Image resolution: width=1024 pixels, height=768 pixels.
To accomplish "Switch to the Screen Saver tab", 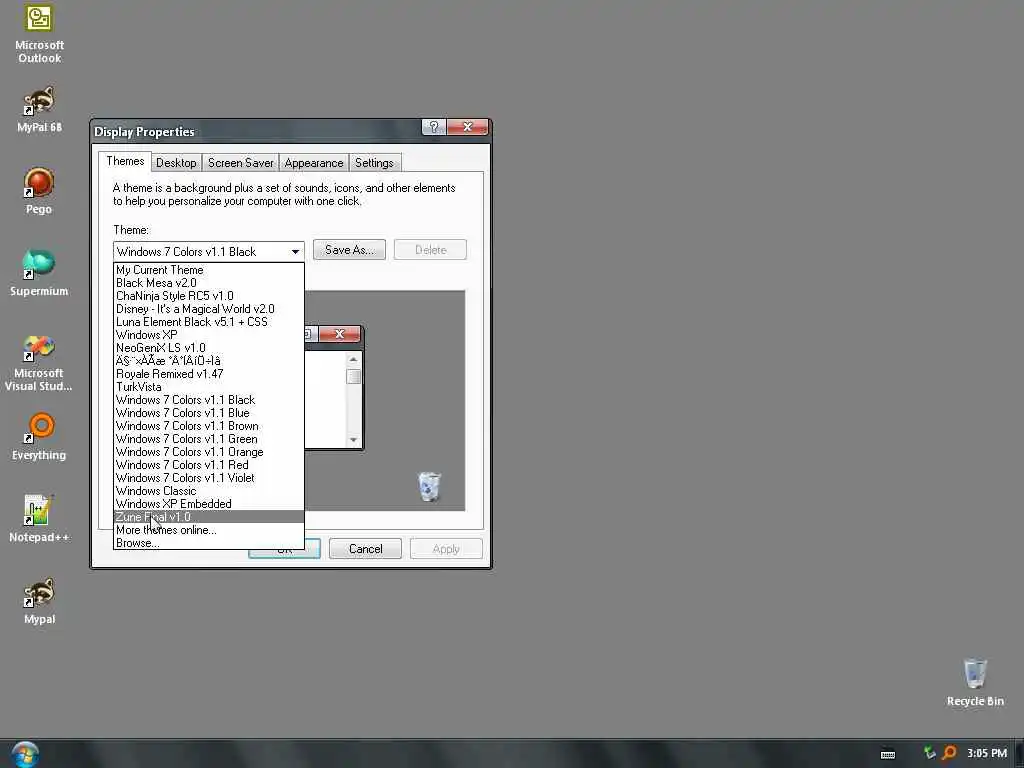I will click(240, 163).
